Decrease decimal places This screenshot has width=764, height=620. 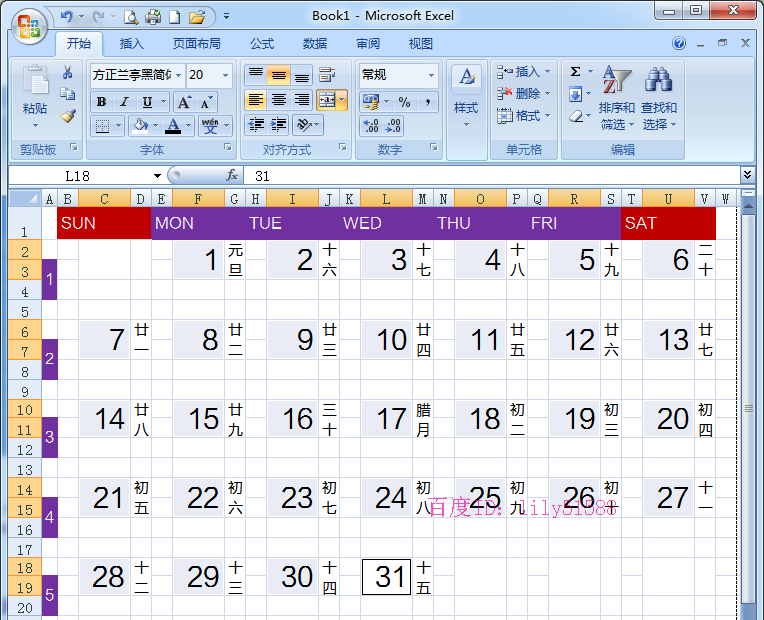pos(393,126)
